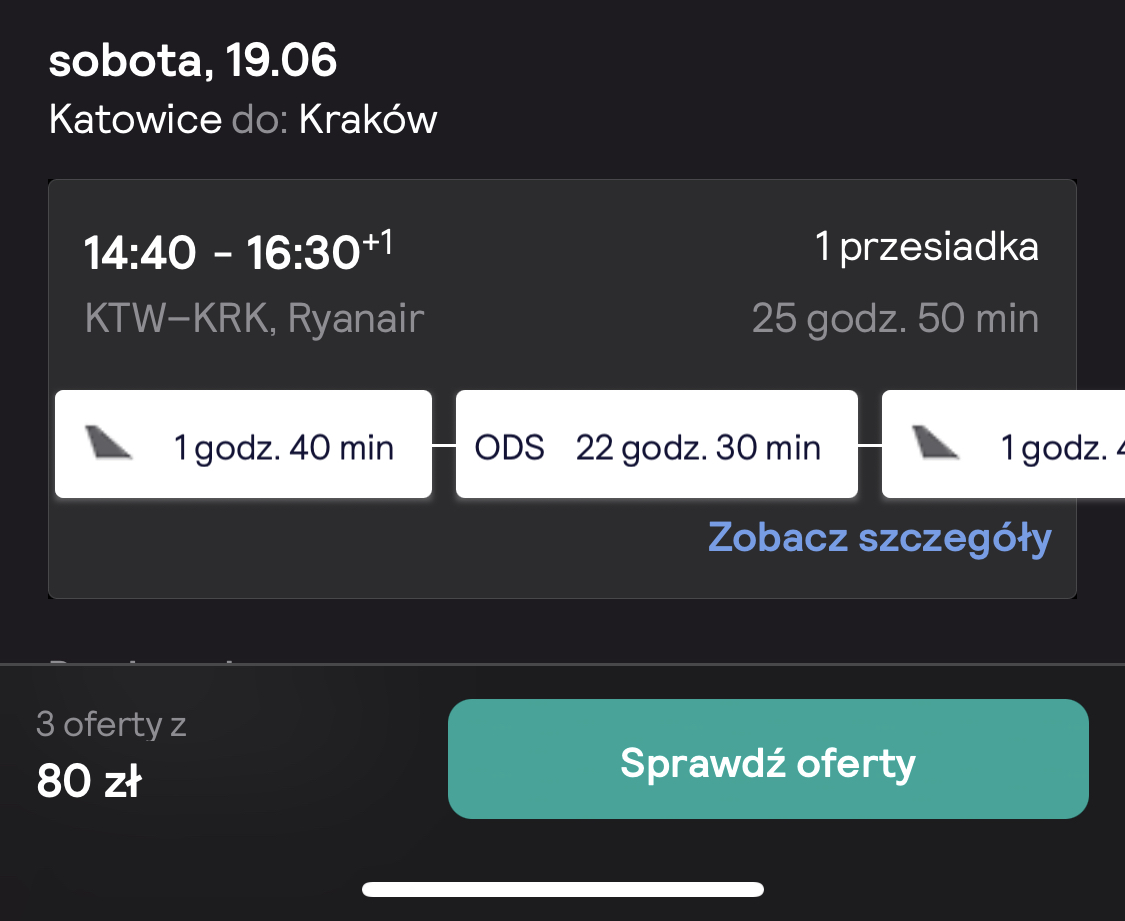Screen dimensions: 1125x921
Task: Tap the +1 next-day indicator
Action: (378, 242)
